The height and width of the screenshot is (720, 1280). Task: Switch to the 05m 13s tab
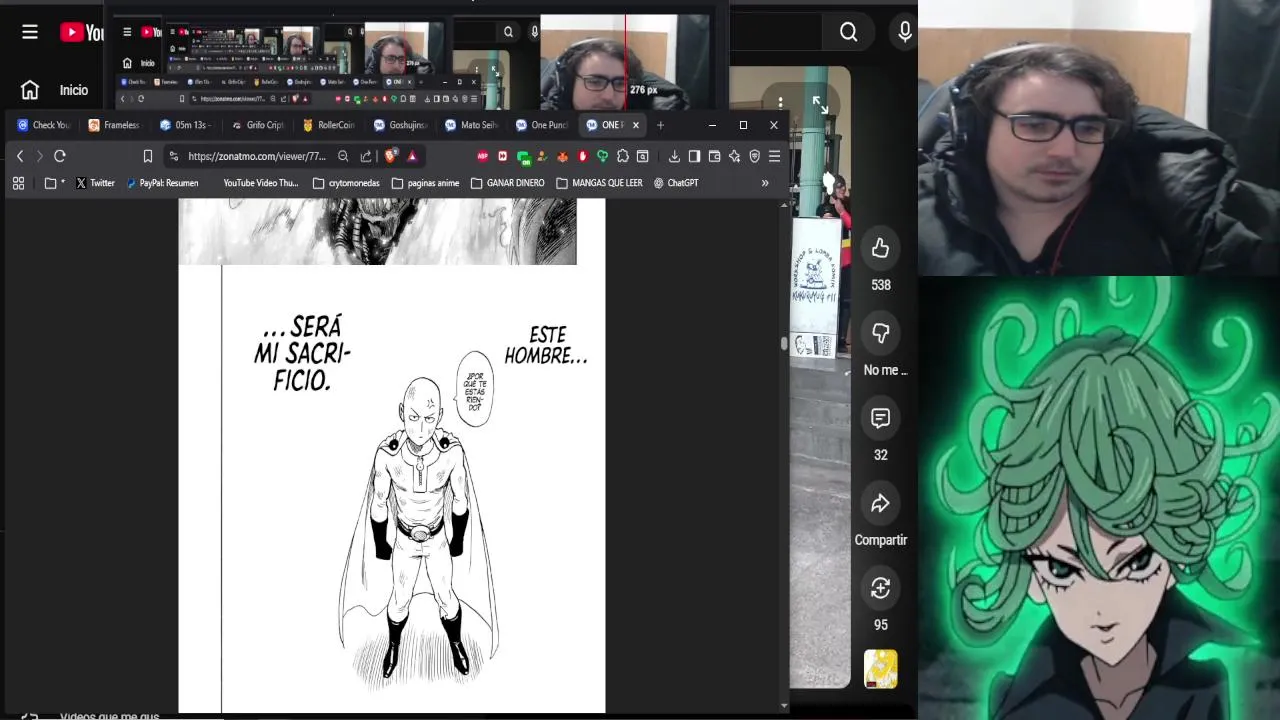185,125
